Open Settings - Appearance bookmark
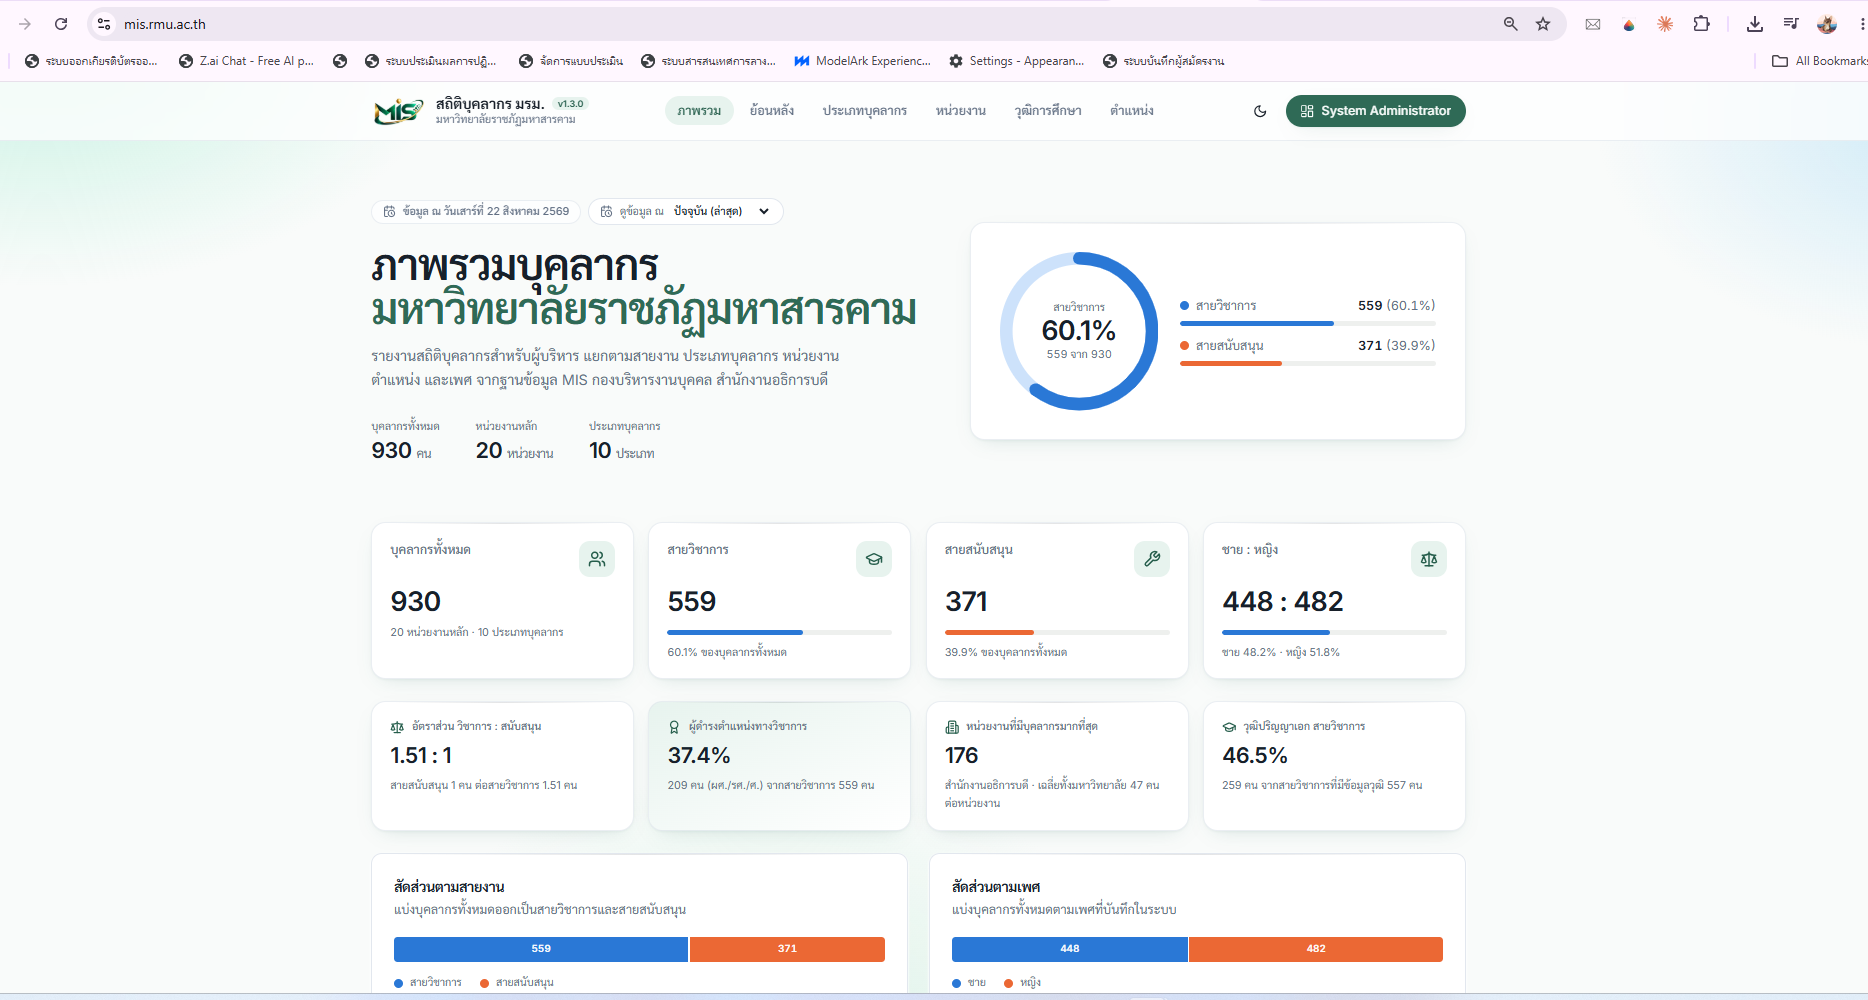1868x1000 pixels. click(x=1016, y=61)
